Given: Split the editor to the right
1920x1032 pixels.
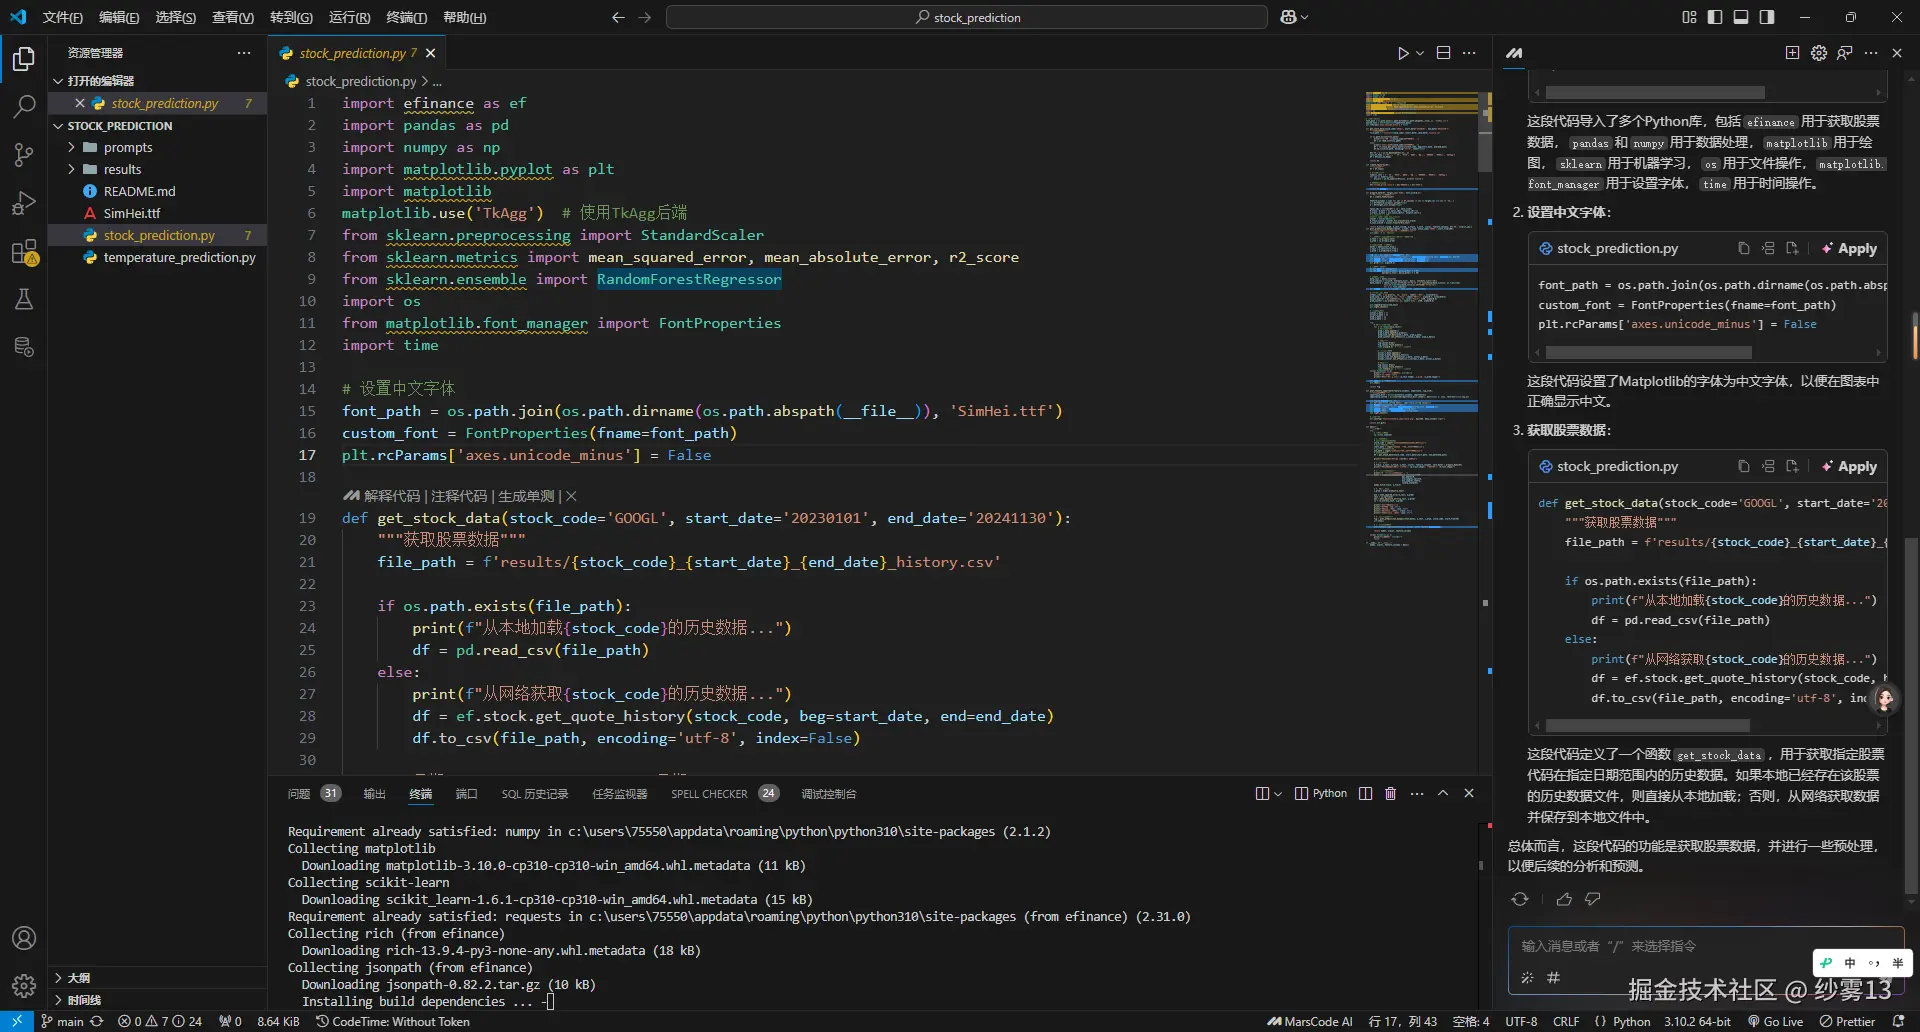Looking at the screenshot, I should pos(1443,53).
